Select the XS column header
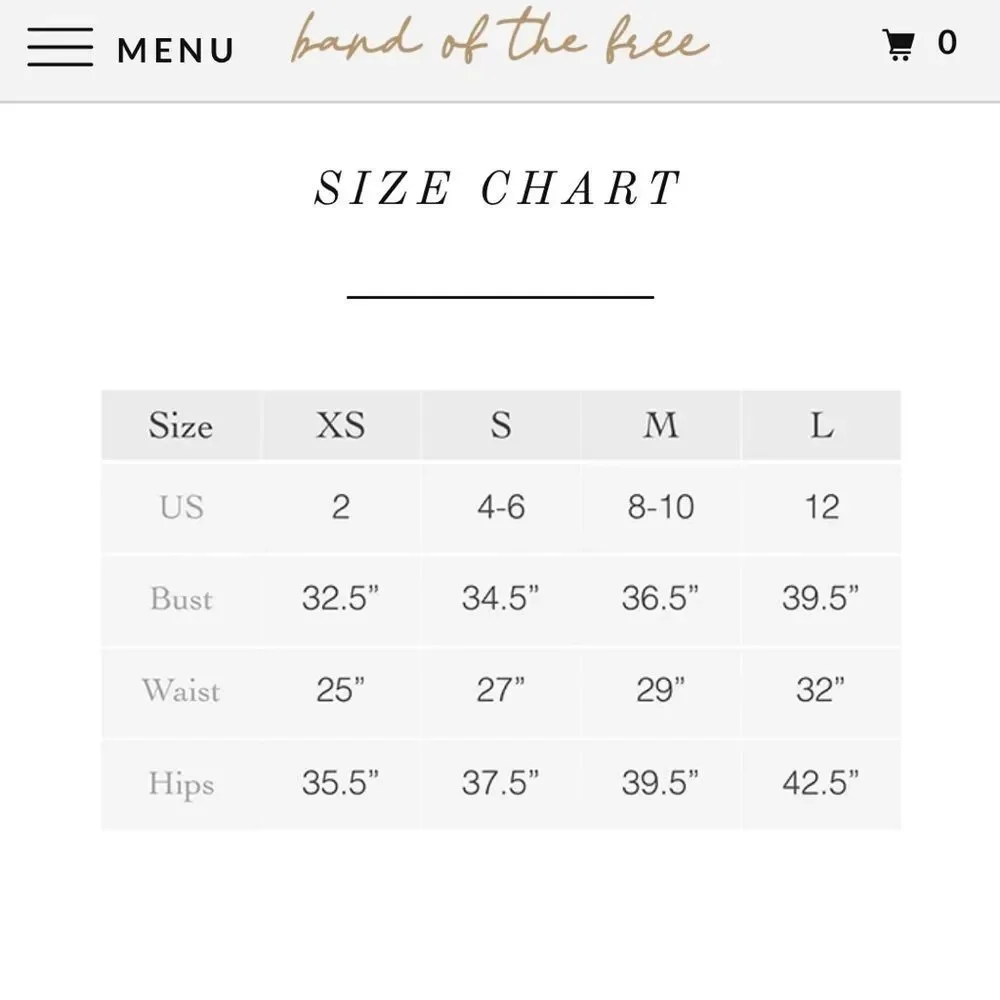The width and height of the screenshot is (1000, 1000). 341,425
